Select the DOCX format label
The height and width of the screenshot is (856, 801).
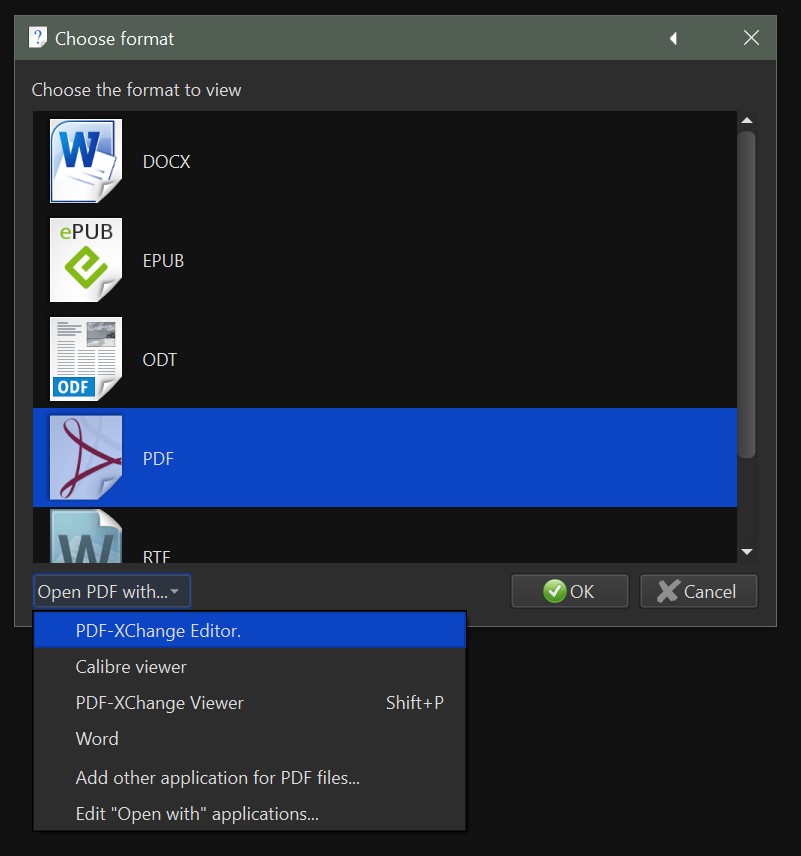pyautogui.click(x=167, y=162)
